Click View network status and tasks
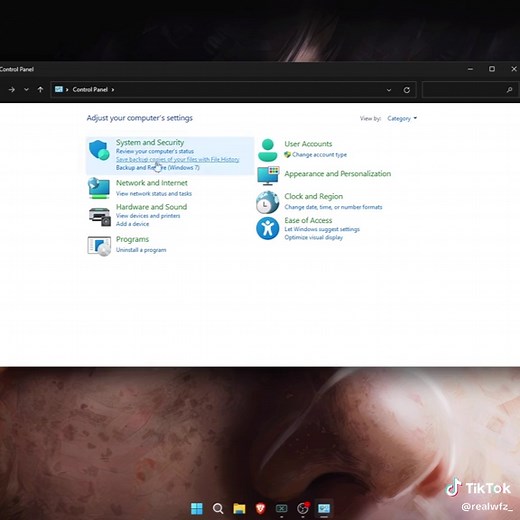520x520 pixels. [x=154, y=194]
